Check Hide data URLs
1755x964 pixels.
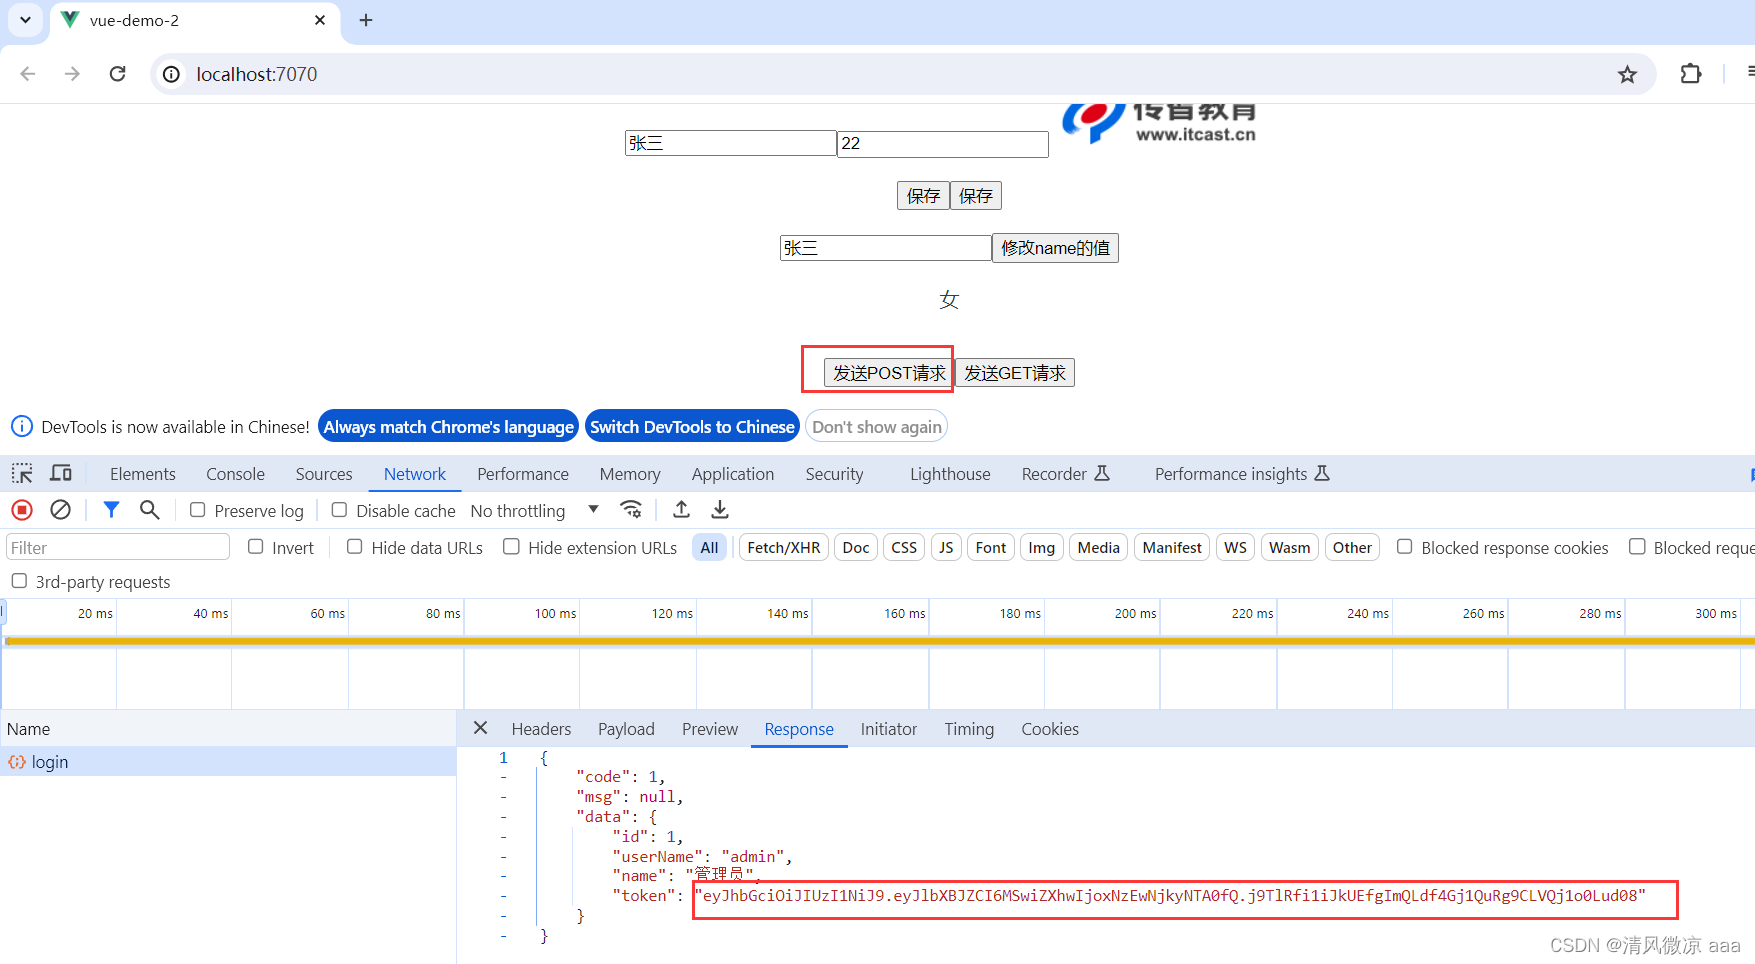point(355,547)
